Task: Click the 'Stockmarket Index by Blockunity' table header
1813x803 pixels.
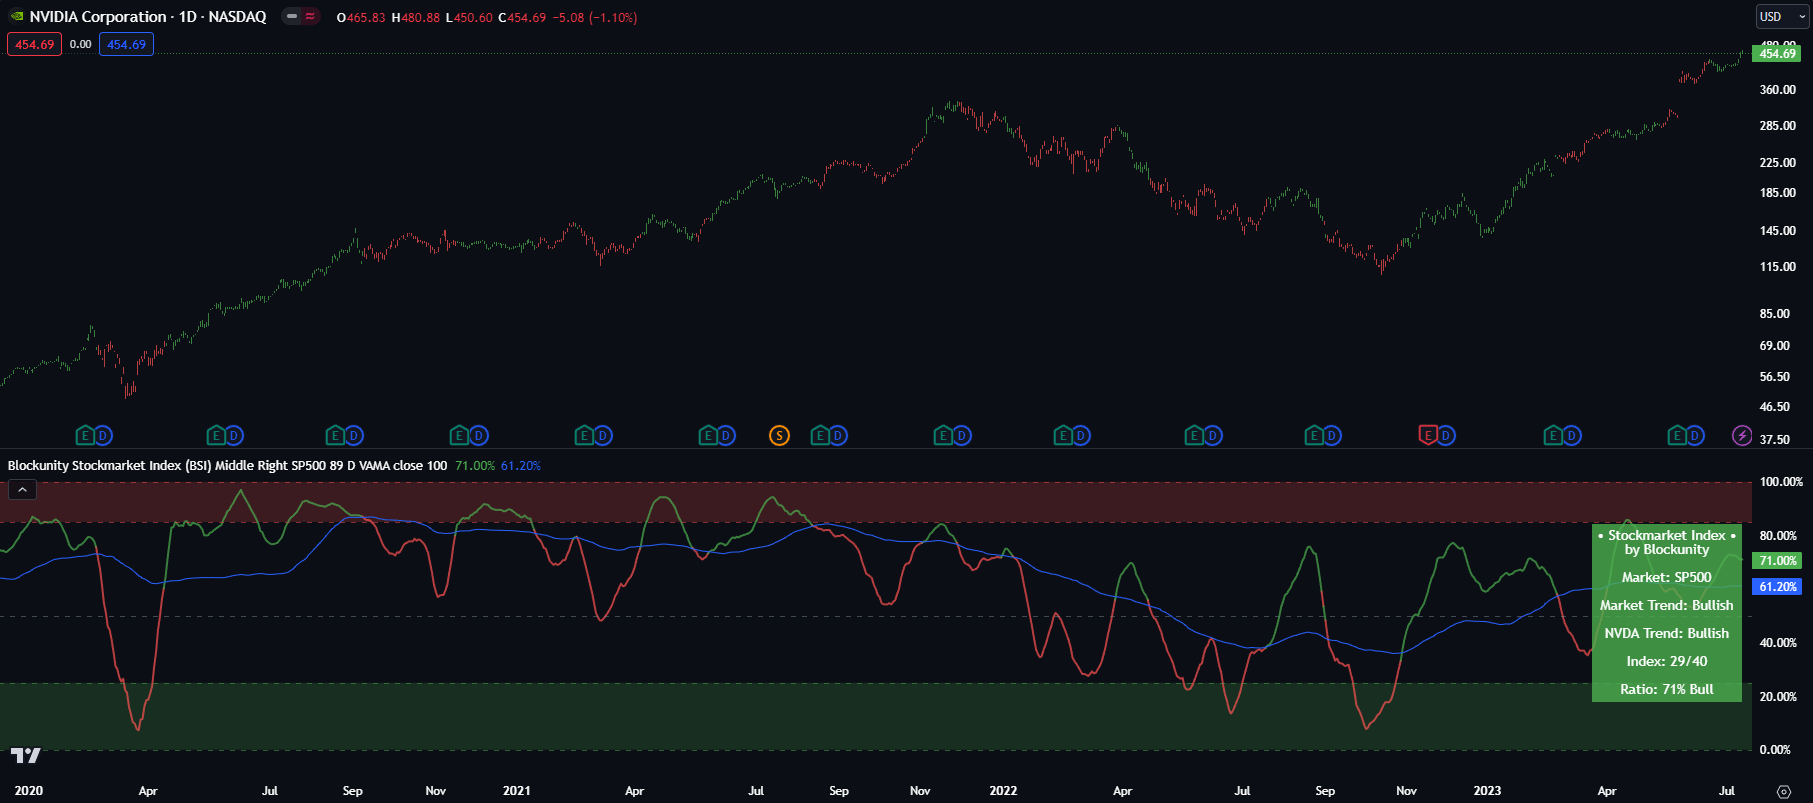Action: 1667,542
